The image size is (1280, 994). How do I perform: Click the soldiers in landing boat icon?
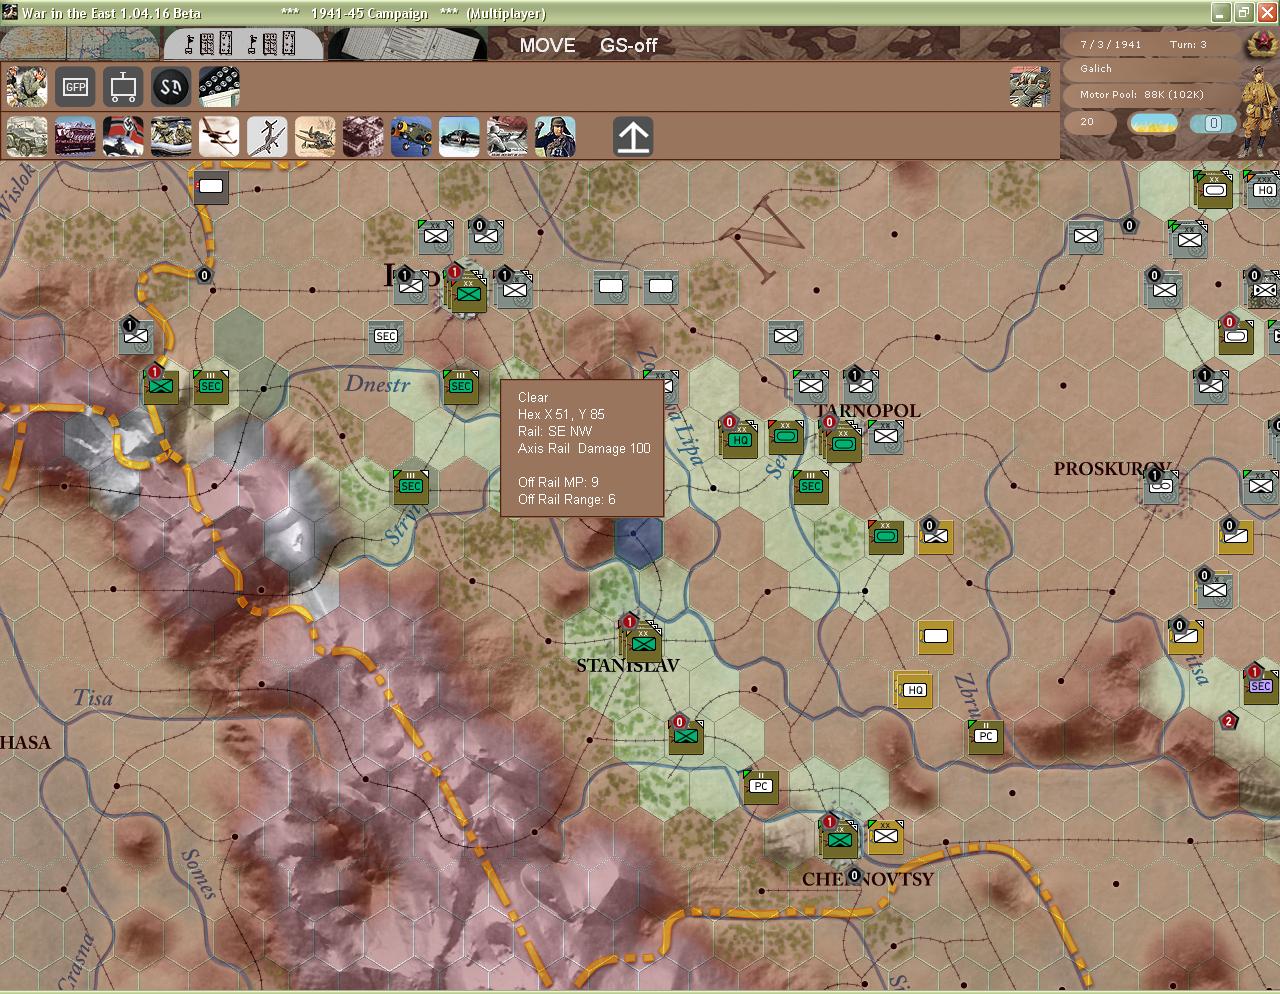[x=171, y=136]
